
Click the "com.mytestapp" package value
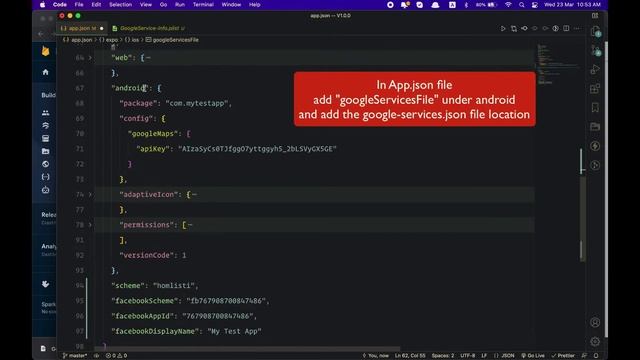(197, 103)
